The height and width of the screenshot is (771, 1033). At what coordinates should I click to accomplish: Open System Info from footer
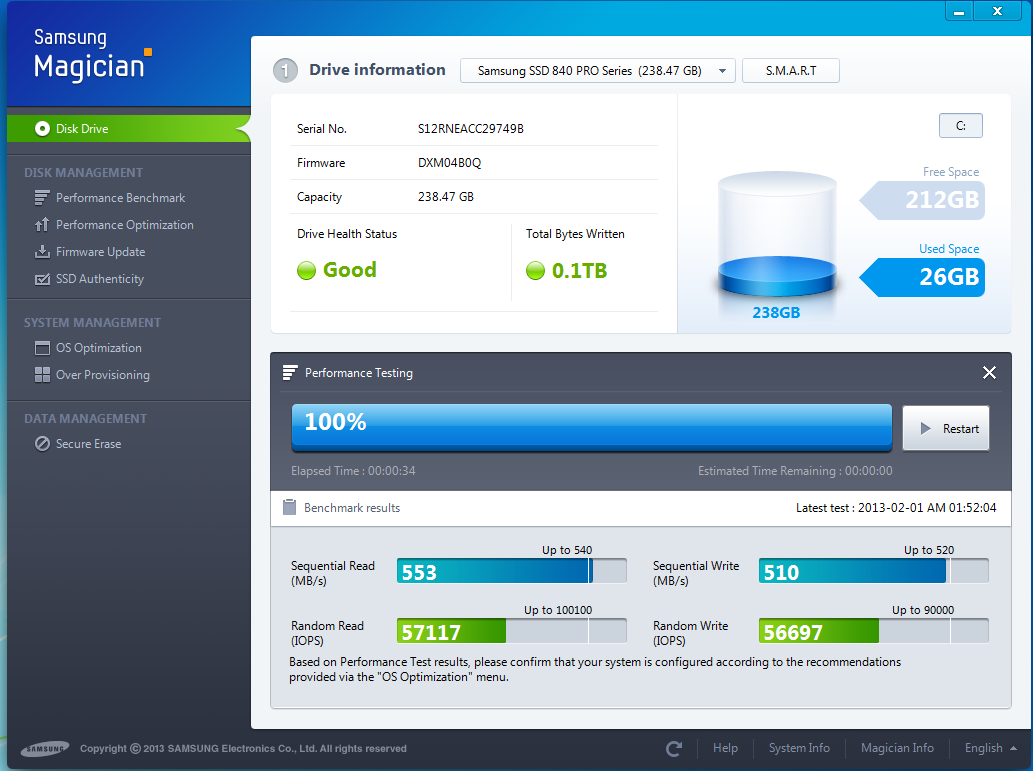[x=799, y=748]
